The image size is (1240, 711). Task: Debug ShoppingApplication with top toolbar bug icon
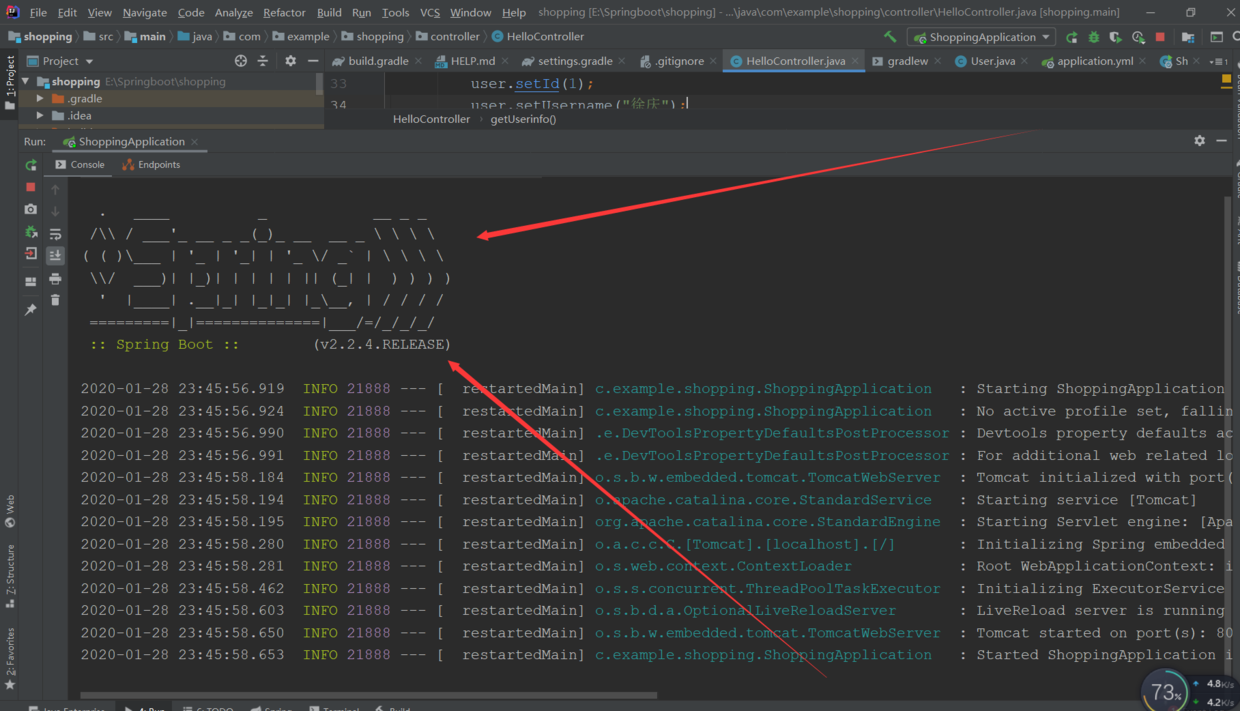[x=1094, y=37]
